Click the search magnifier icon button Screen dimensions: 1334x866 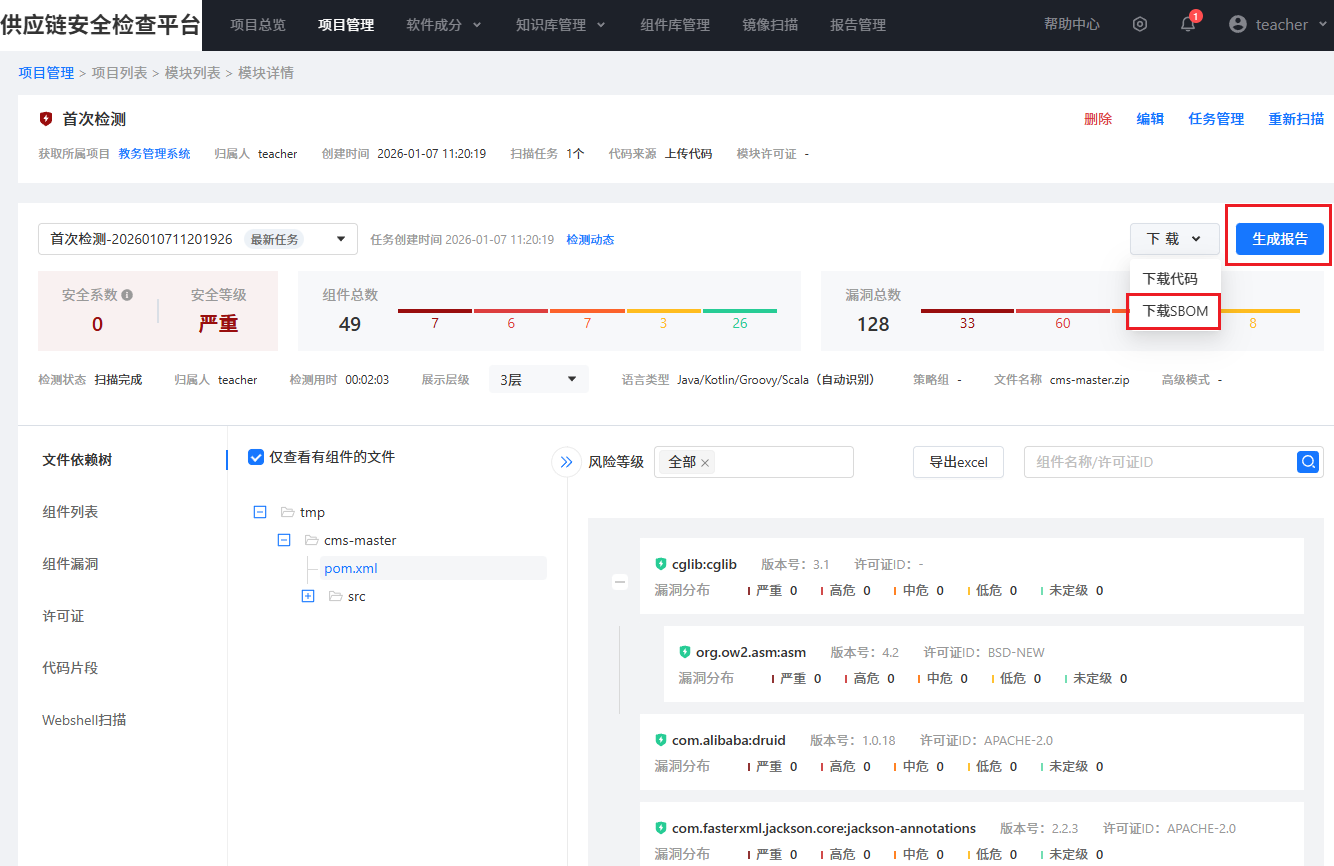(1308, 462)
